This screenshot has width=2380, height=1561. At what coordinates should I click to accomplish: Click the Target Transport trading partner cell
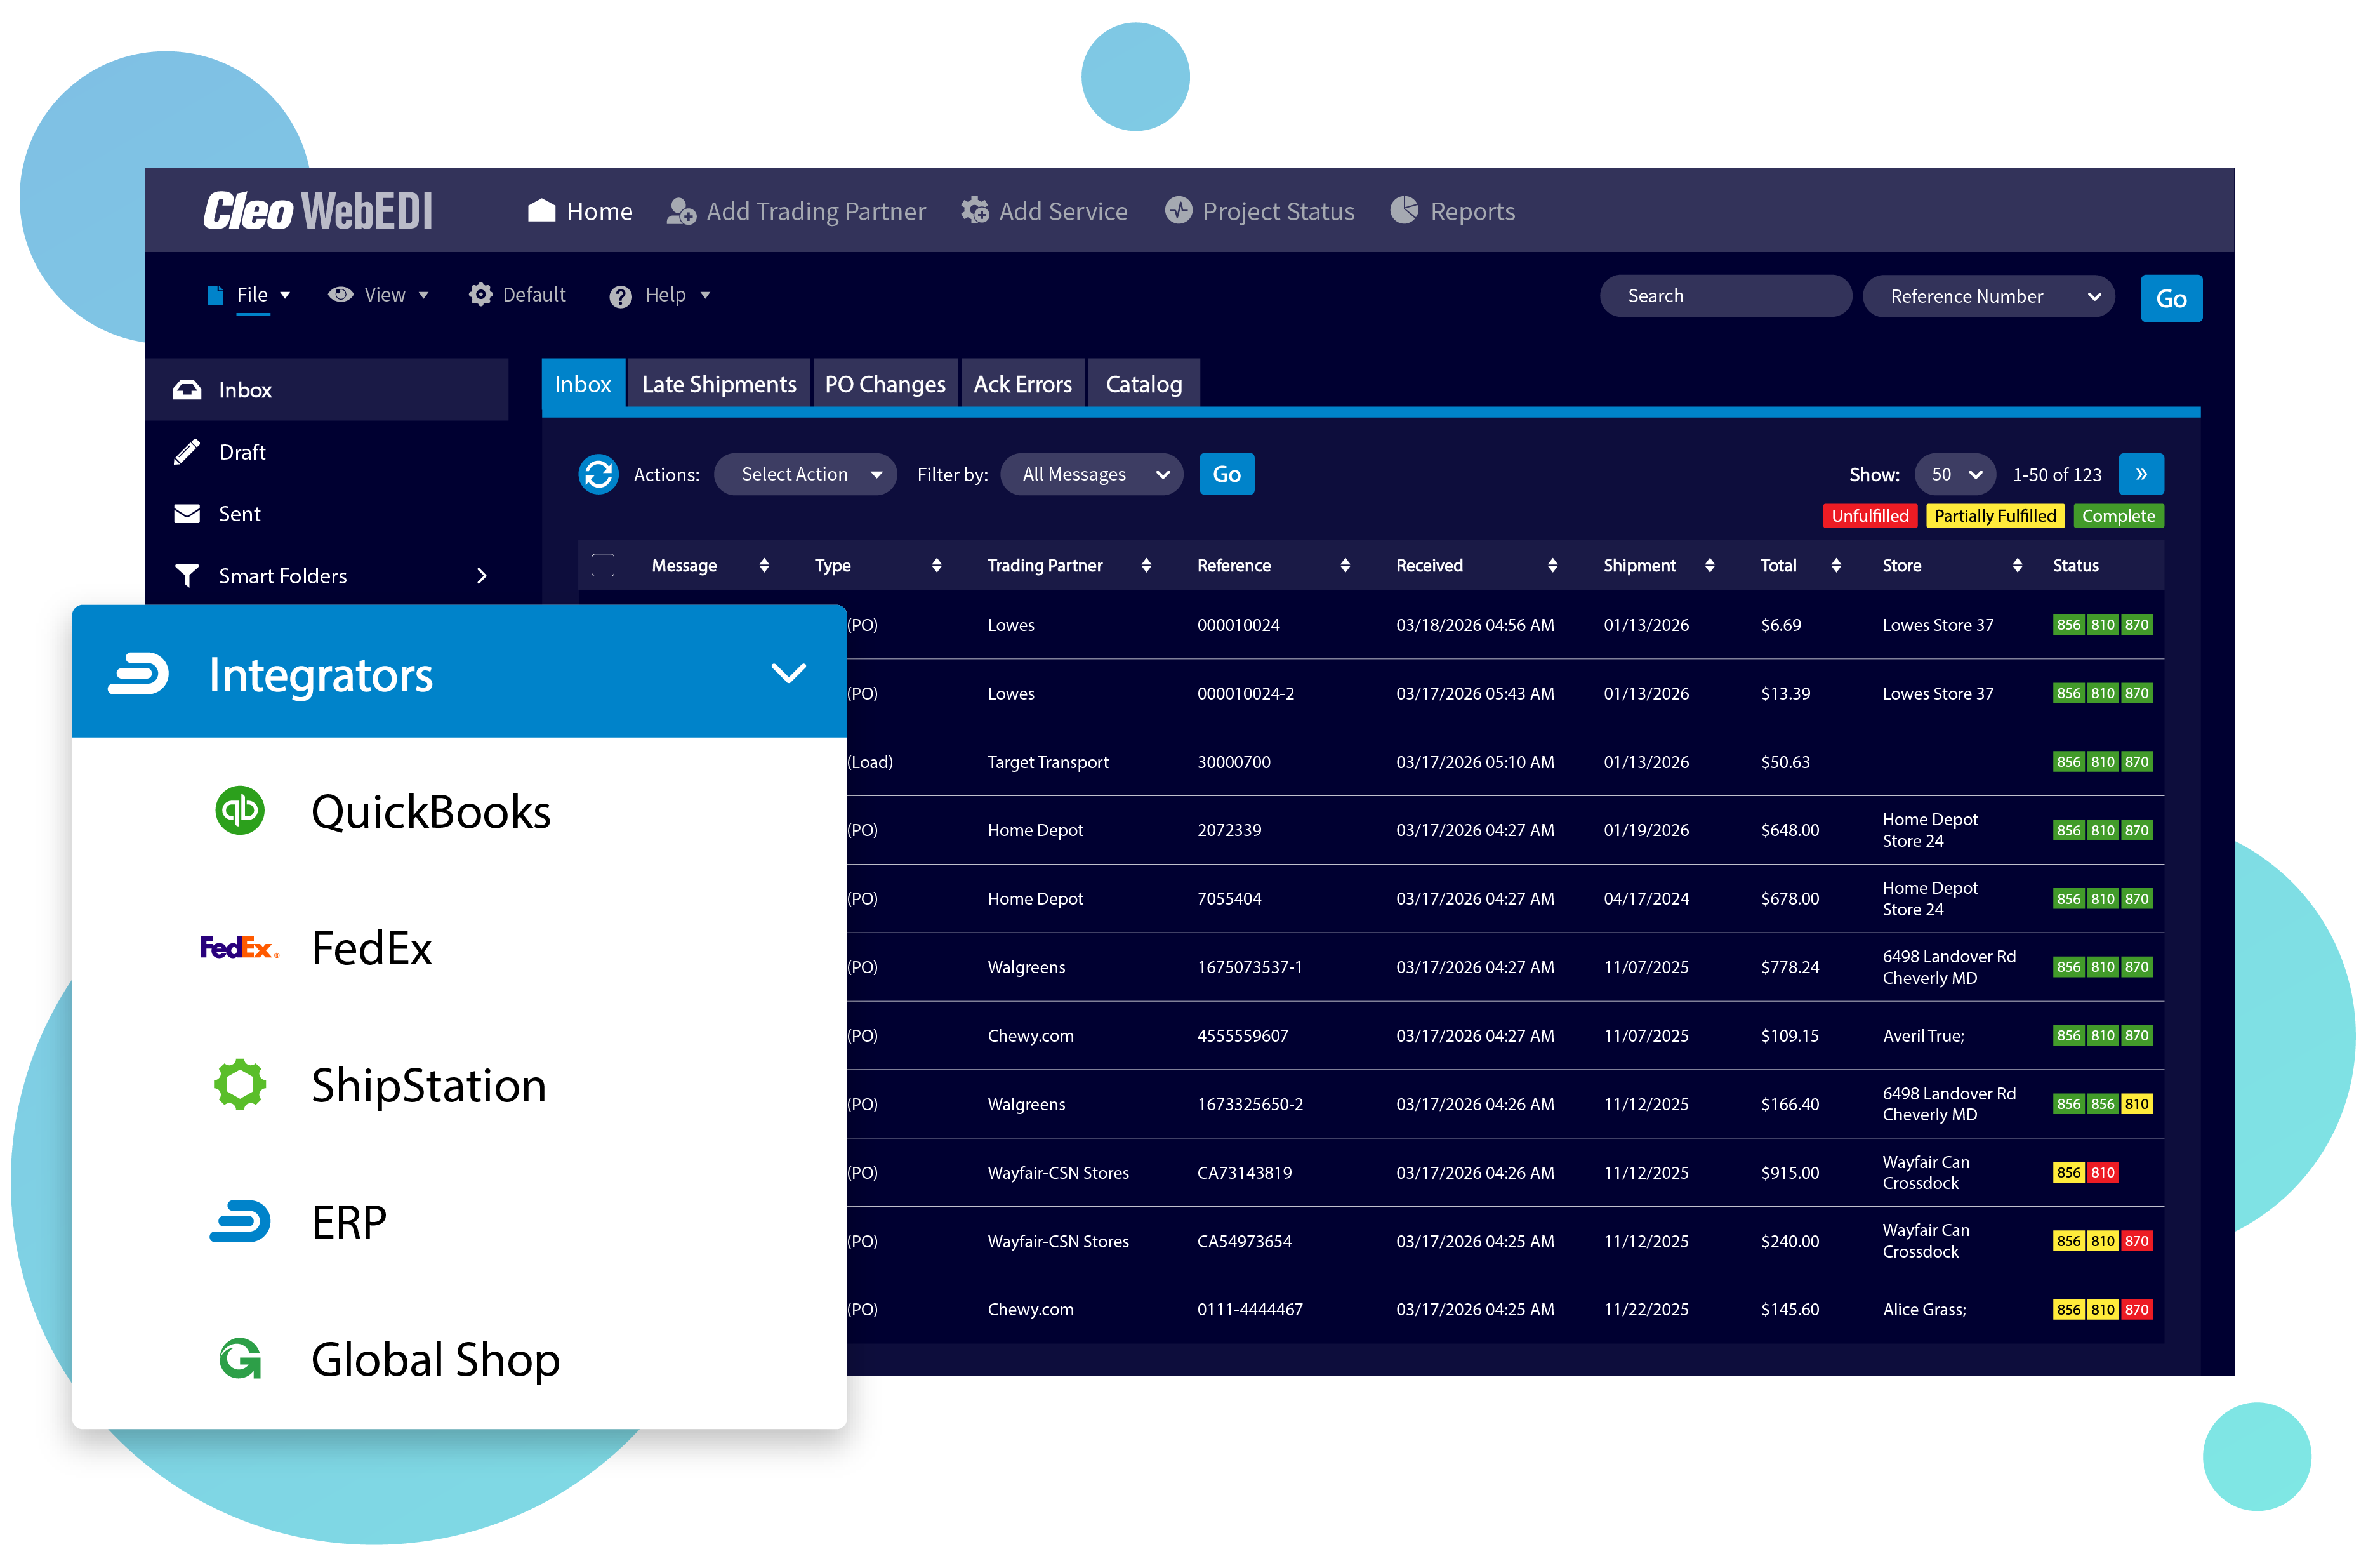tap(1048, 762)
